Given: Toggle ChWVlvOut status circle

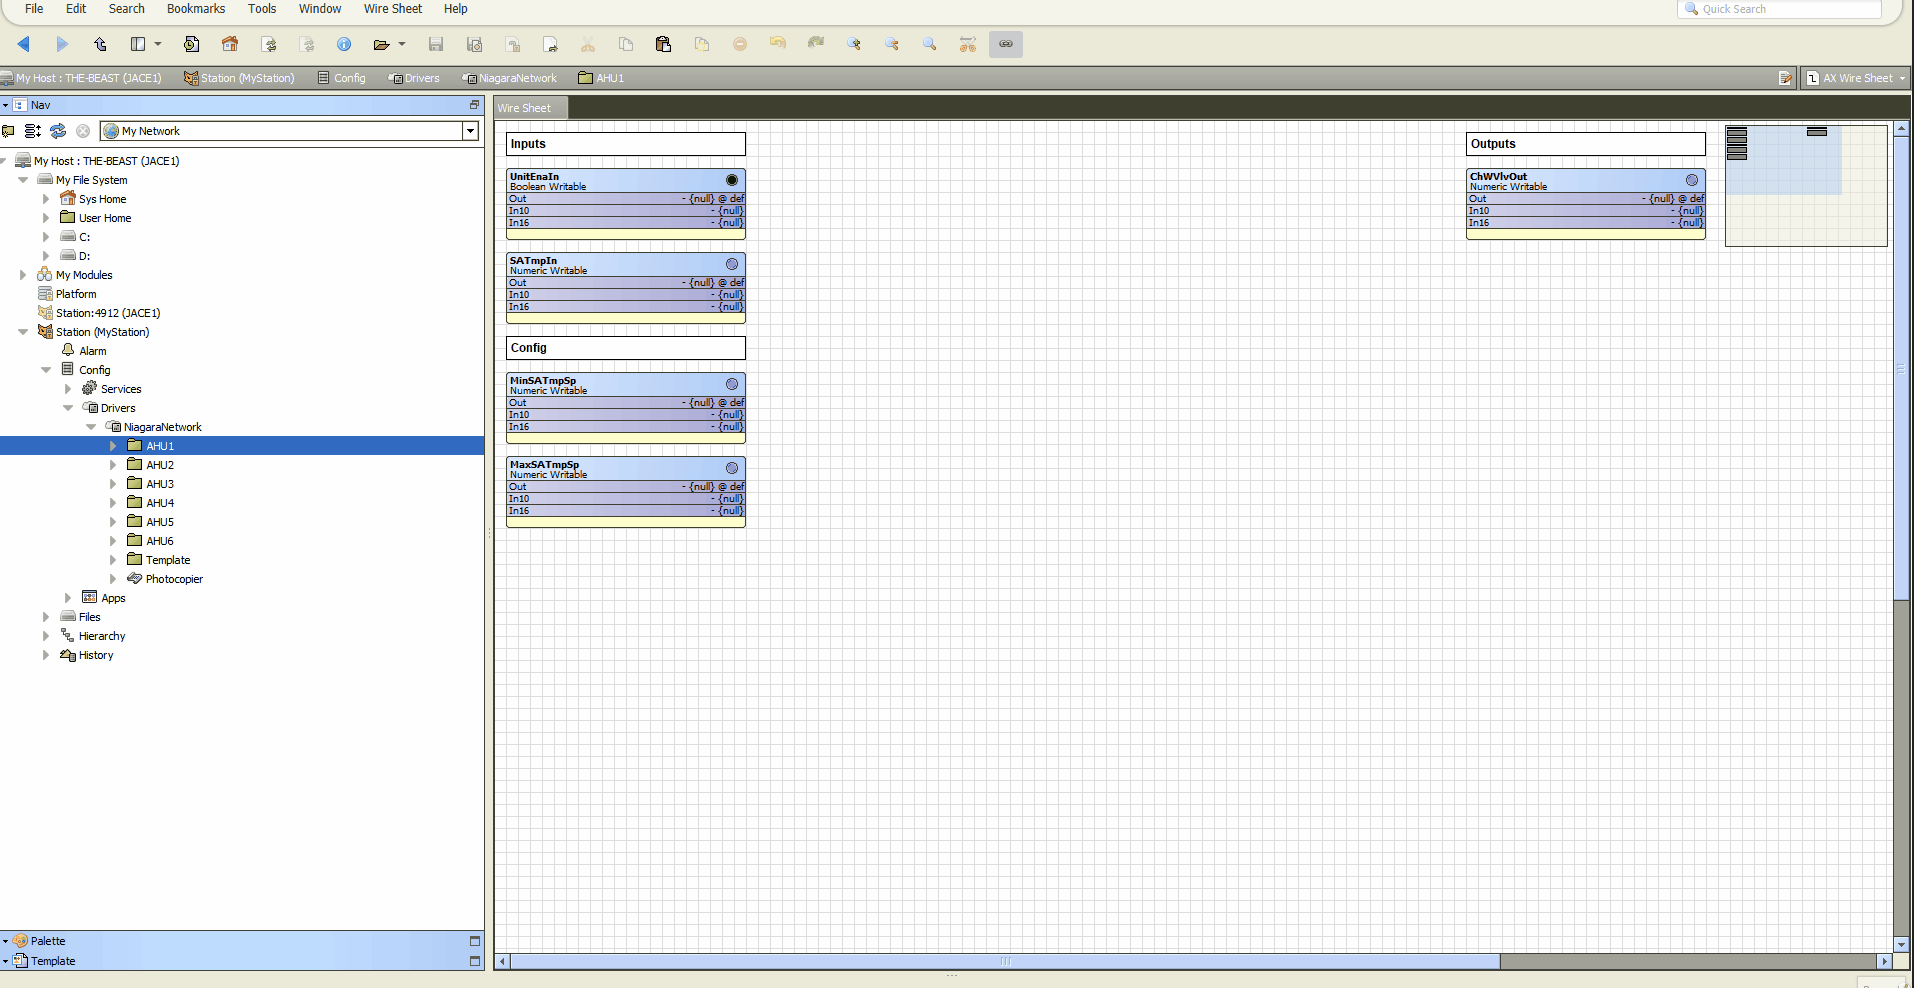Looking at the screenshot, I should [x=1692, y=180].
